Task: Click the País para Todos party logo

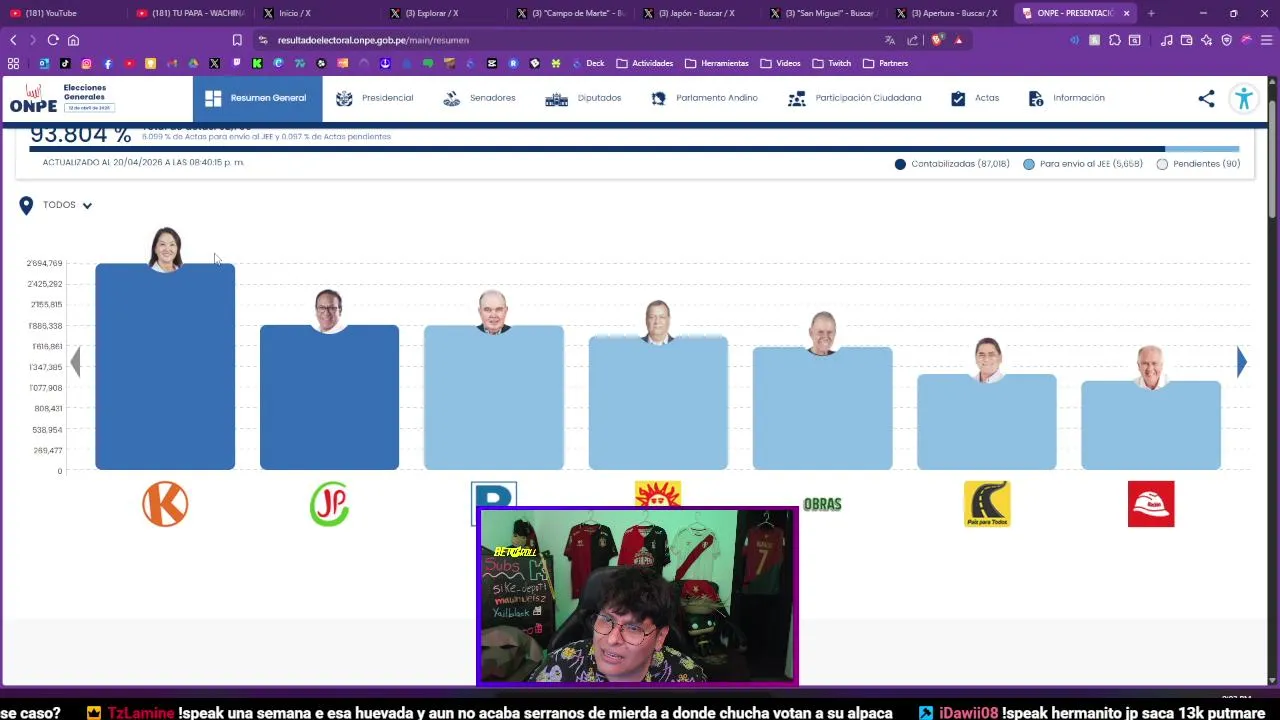Action: tap(987, 504)
